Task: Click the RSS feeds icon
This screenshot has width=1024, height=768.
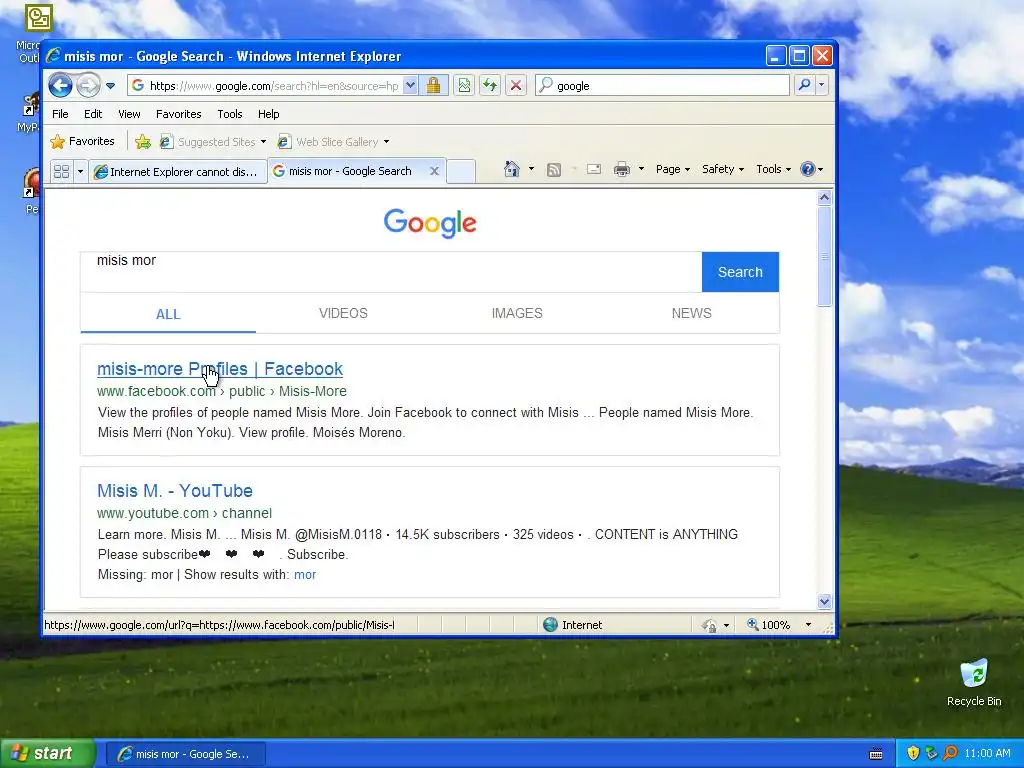Action: click(x=554, y=170)
